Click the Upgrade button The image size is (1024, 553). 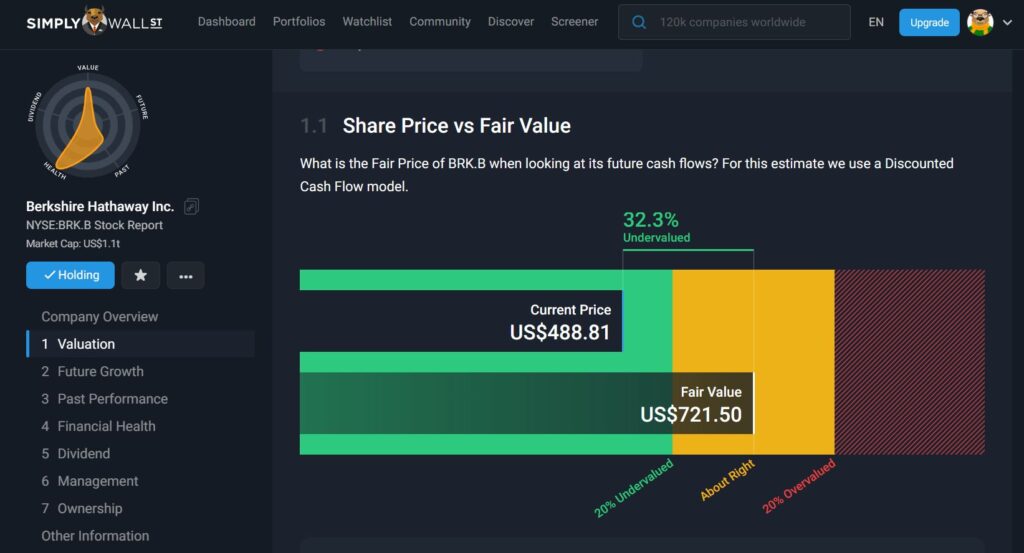929,22
